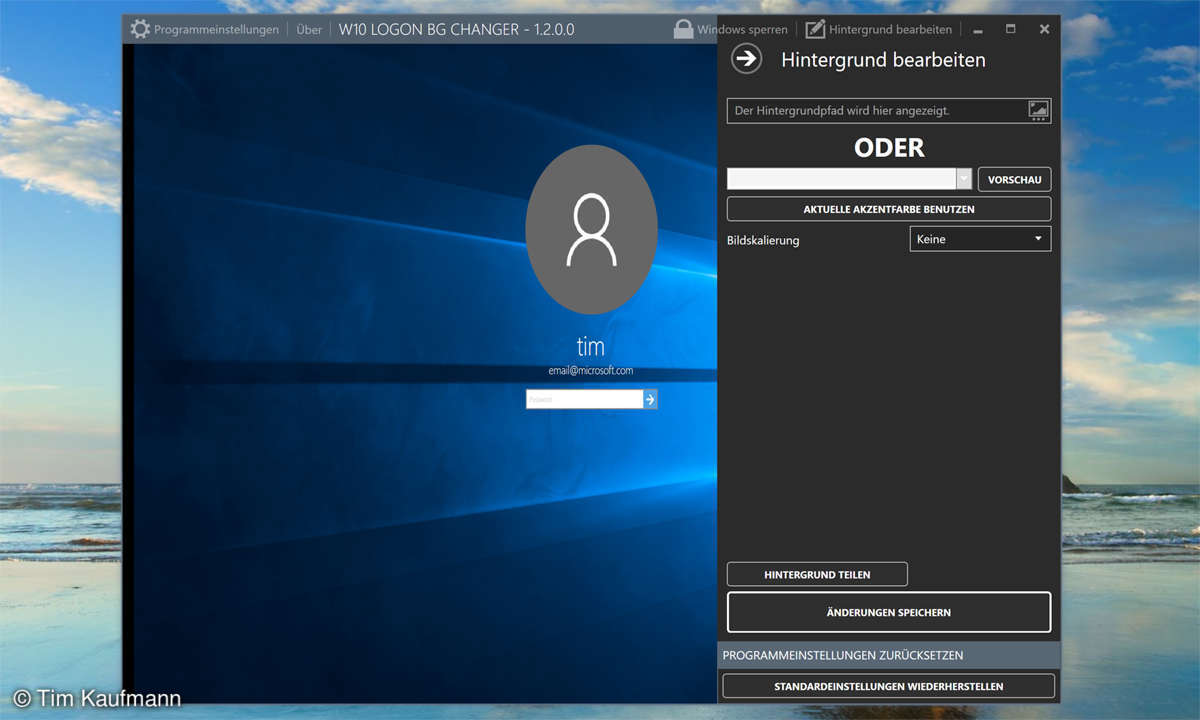Click ÄNDERUNGEN SPEICHERN button
The width and height of the screenshot is (1200, 720).
pos(889,612)
